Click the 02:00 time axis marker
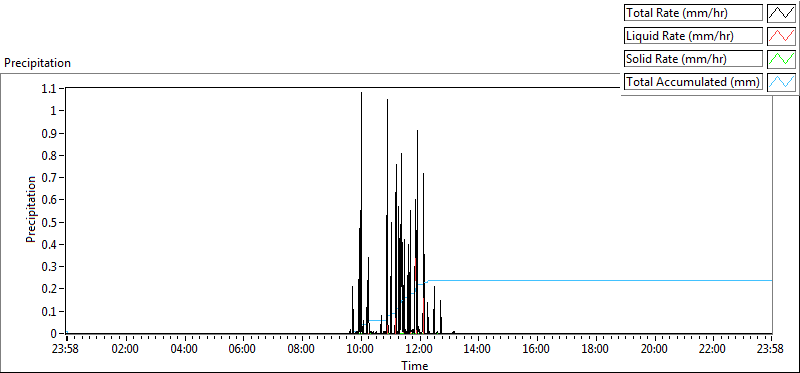 126,350
